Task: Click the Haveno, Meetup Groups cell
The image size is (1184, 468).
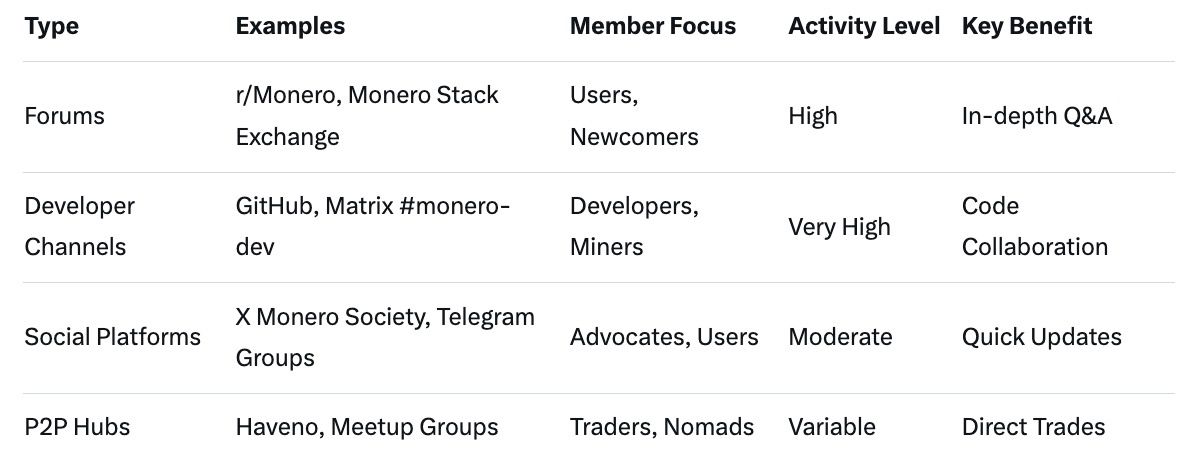Action: [x=367, y=427]
